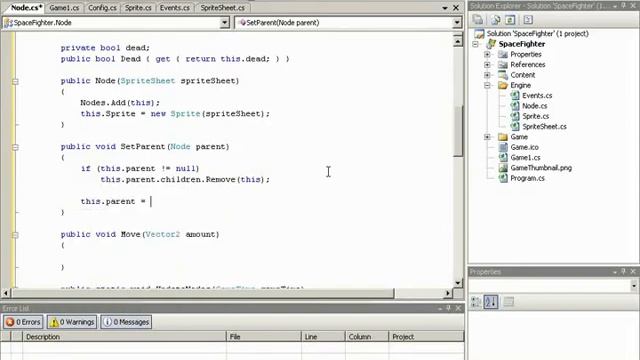Switch to the Game1.cs tab
The width and height of the screenshot is (640, 360).
(64, 8)
